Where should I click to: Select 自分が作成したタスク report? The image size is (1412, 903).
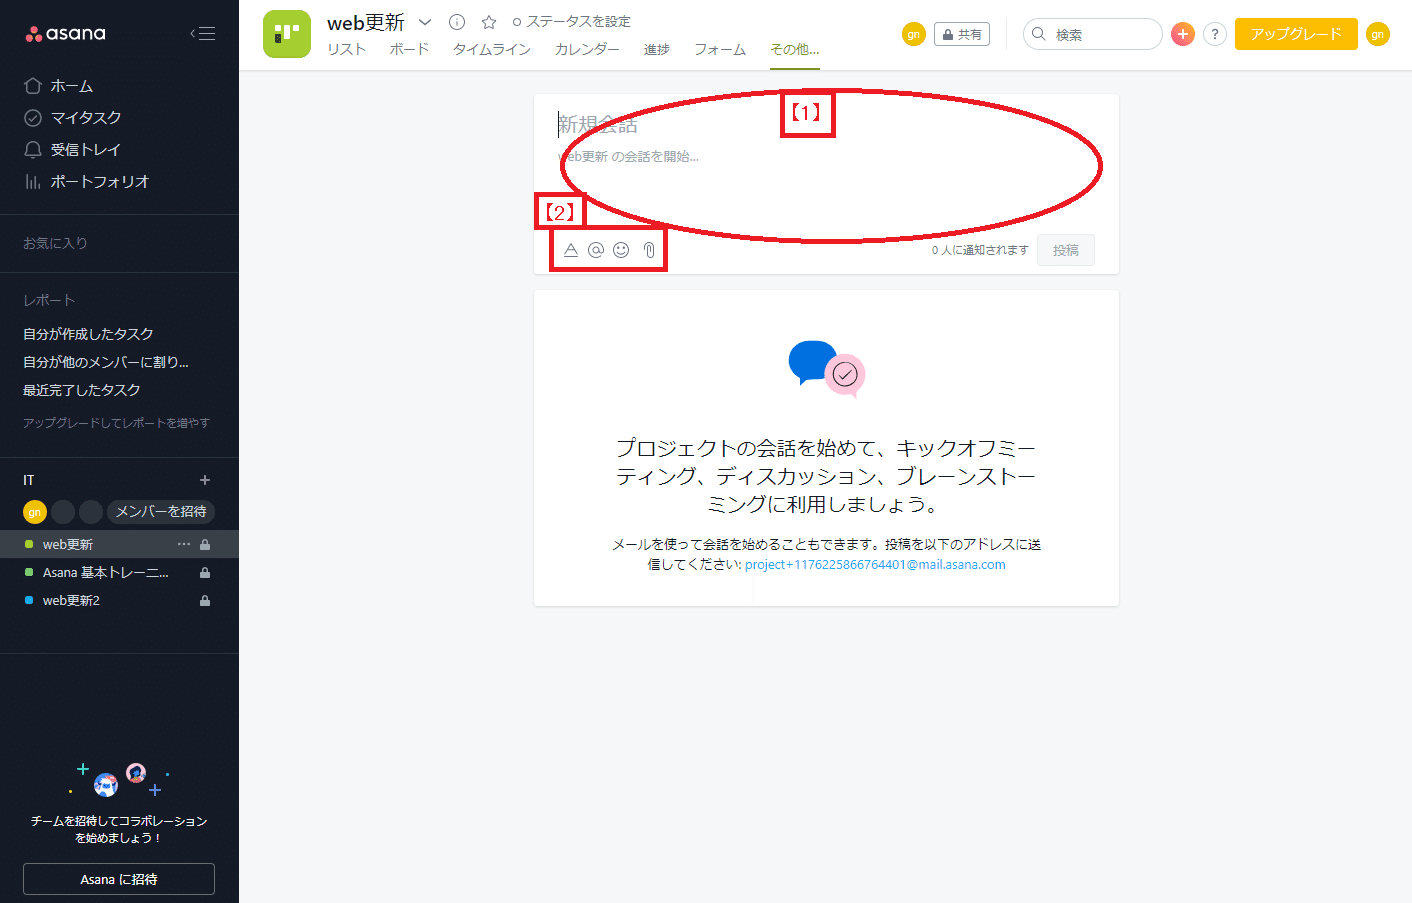pos(88,334)
